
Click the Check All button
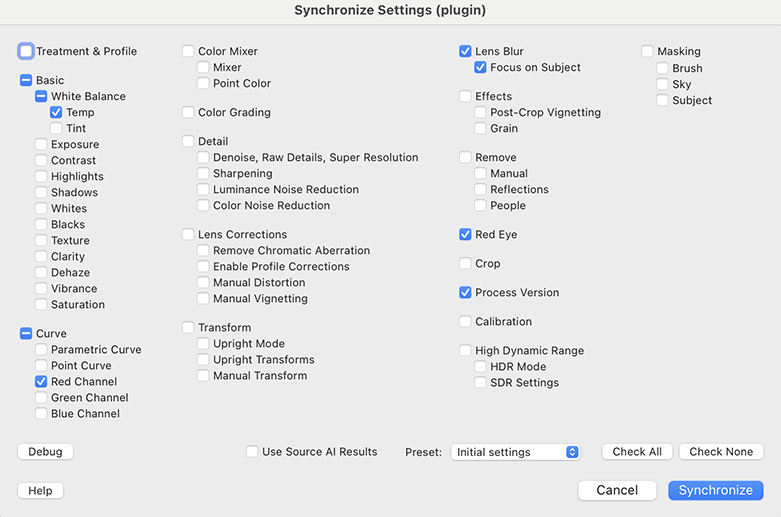point(637,452)
